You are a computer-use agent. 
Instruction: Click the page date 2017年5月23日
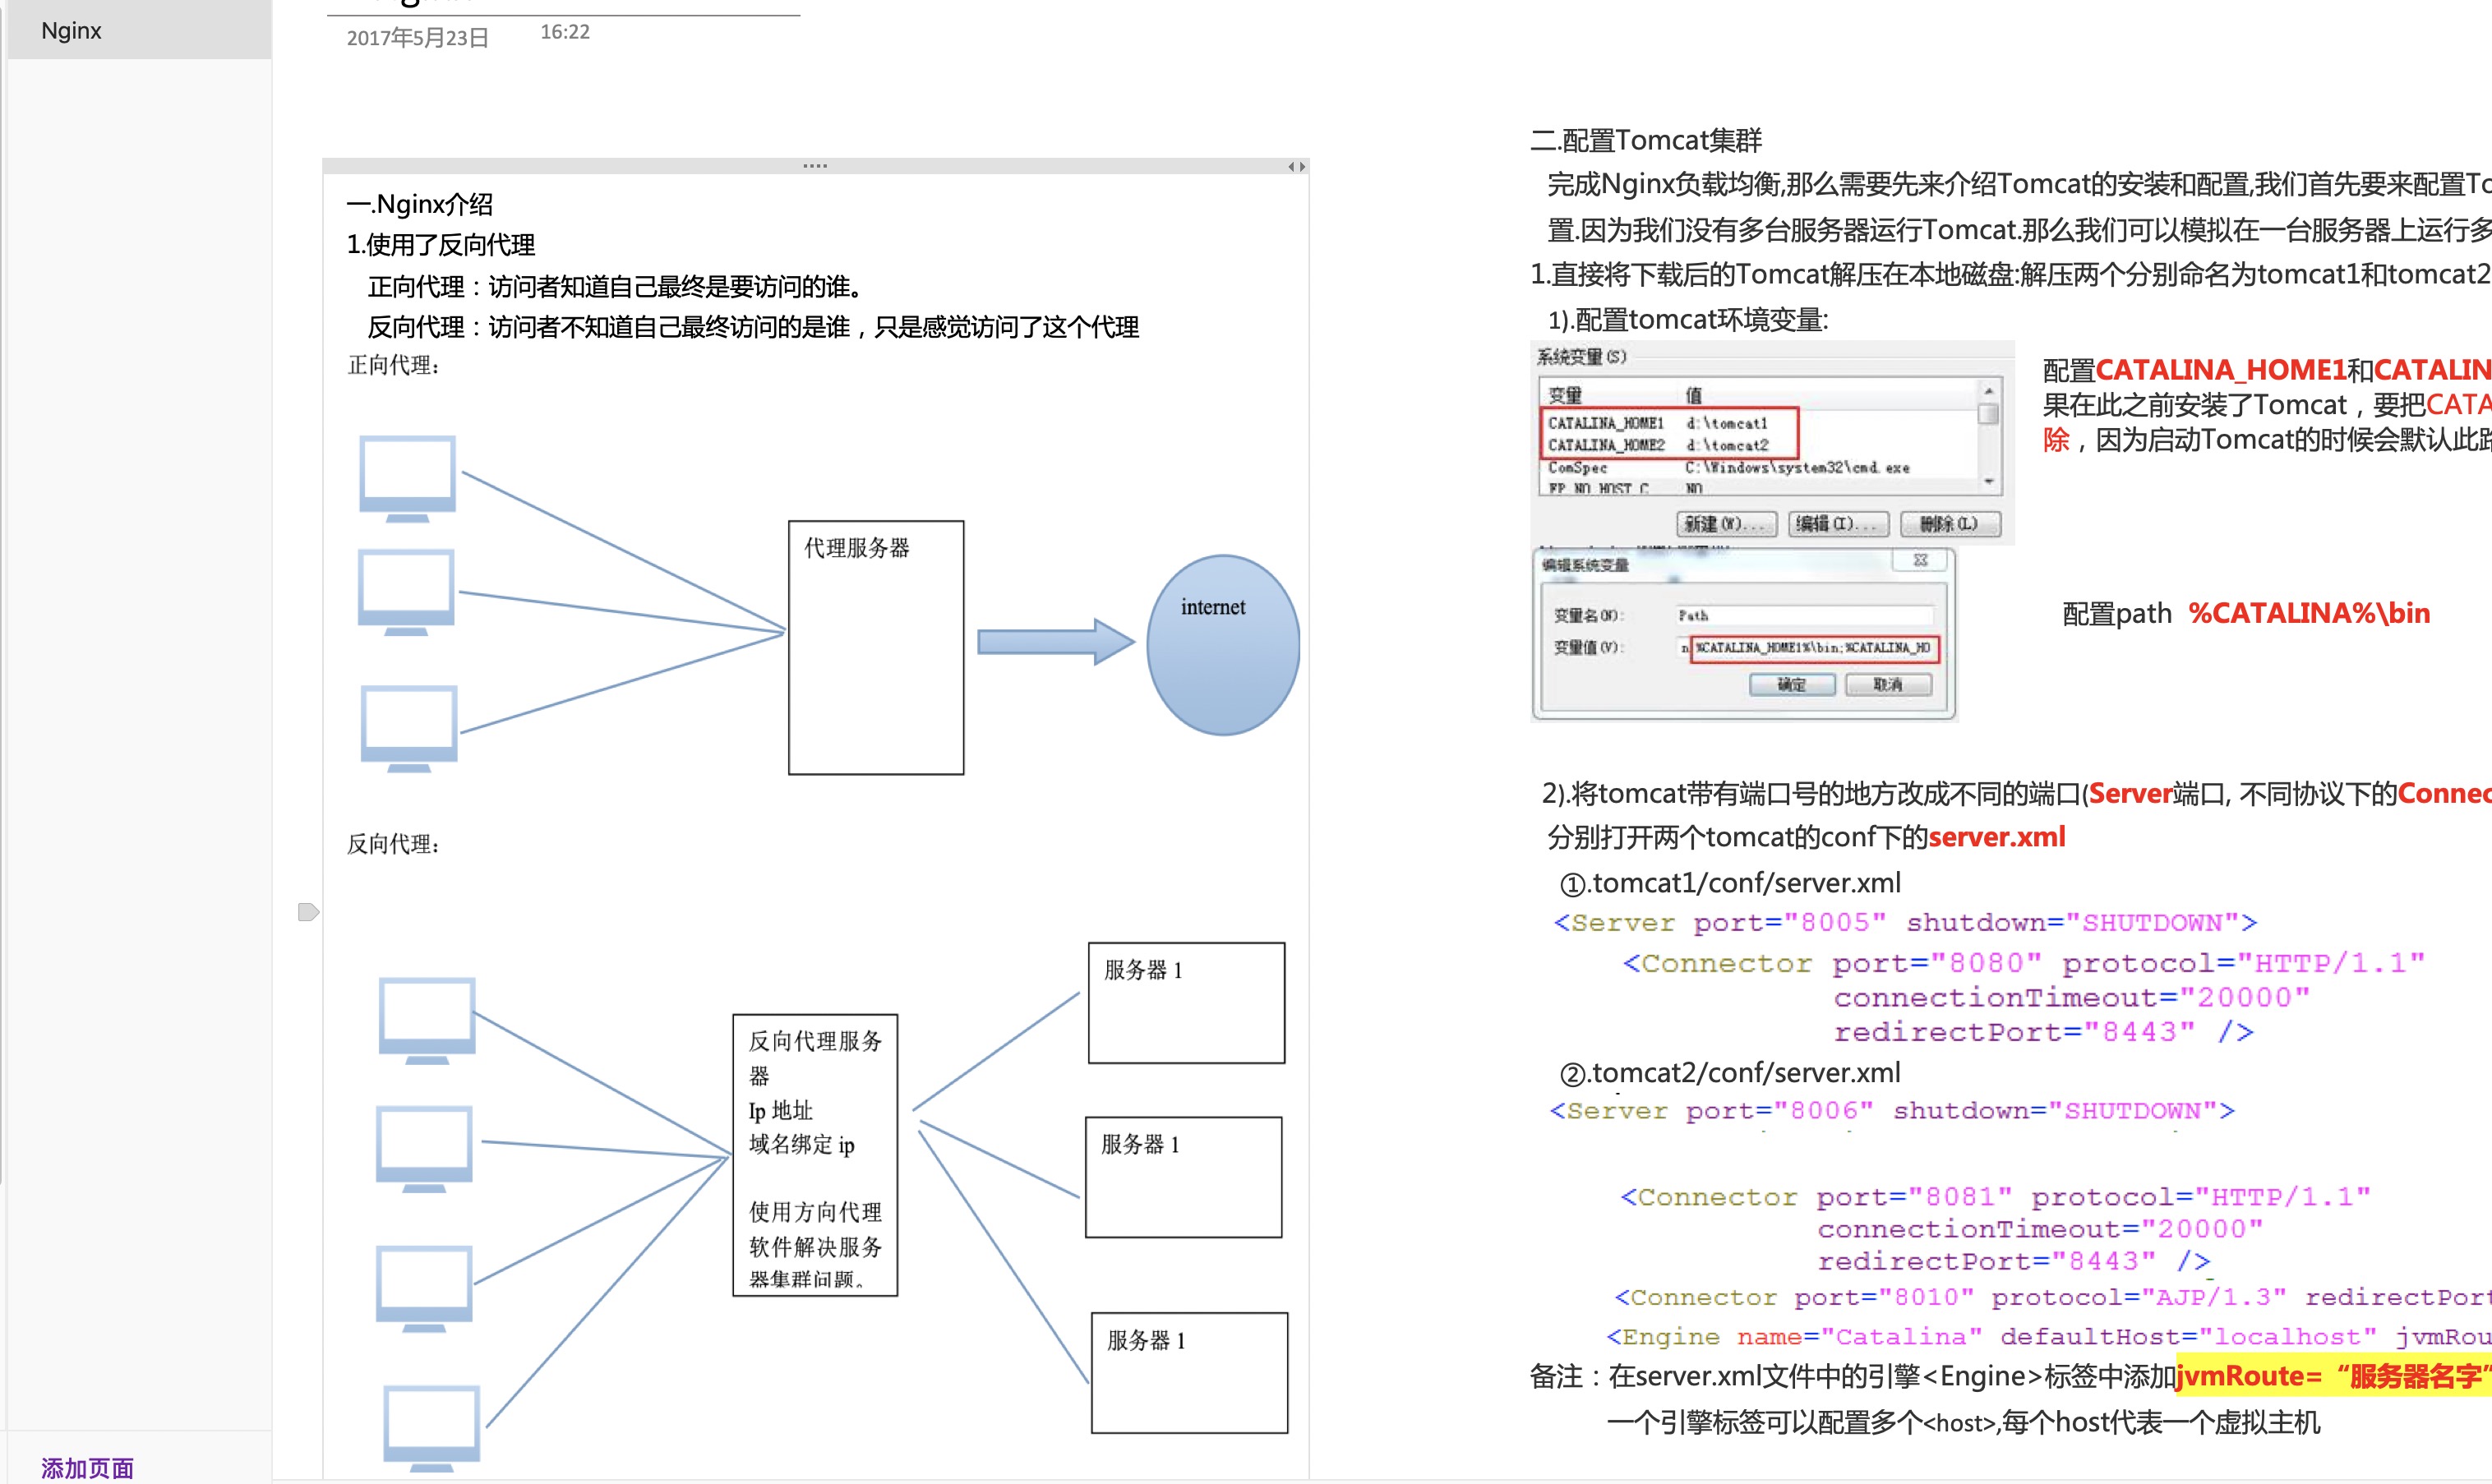(x=417, y=38)
